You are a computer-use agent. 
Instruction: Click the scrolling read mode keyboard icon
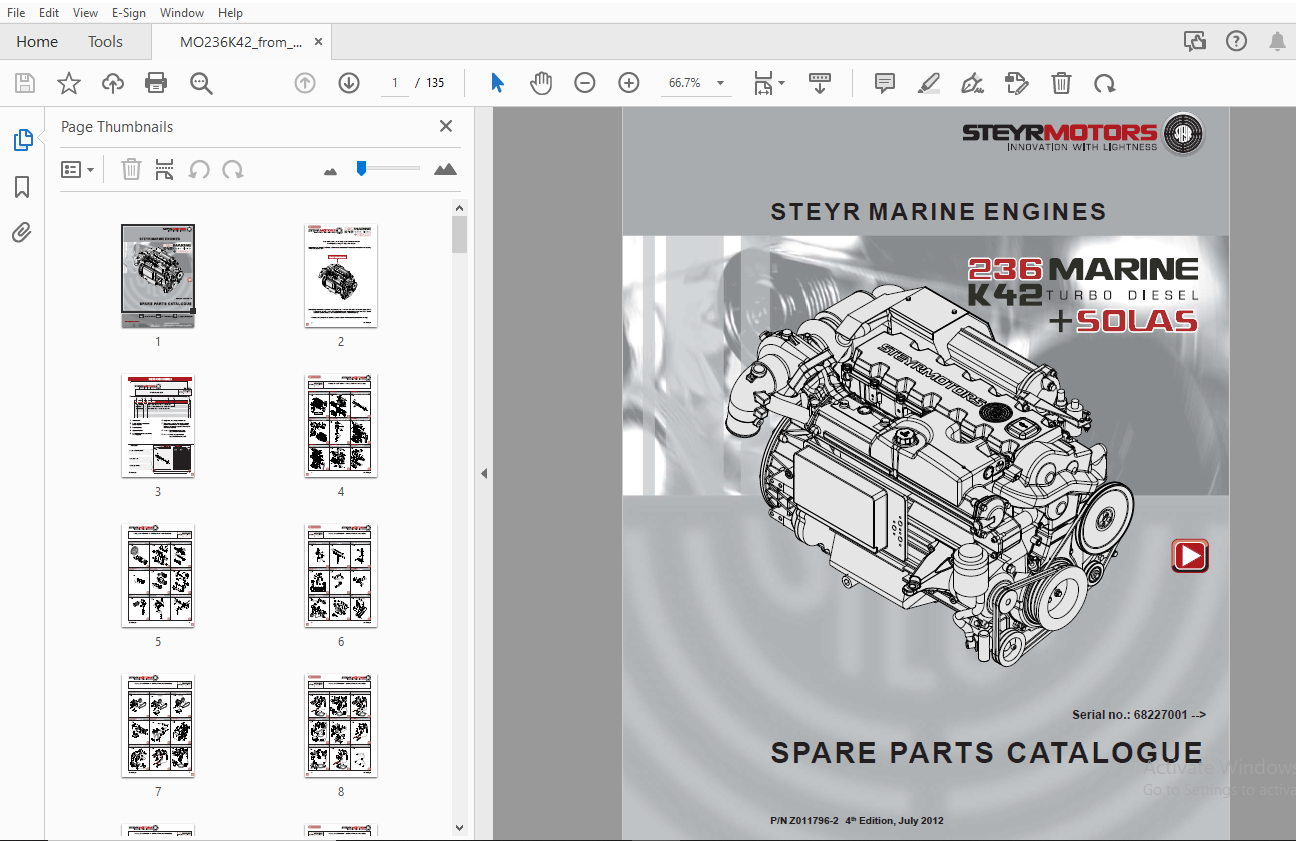coord(820,83)
